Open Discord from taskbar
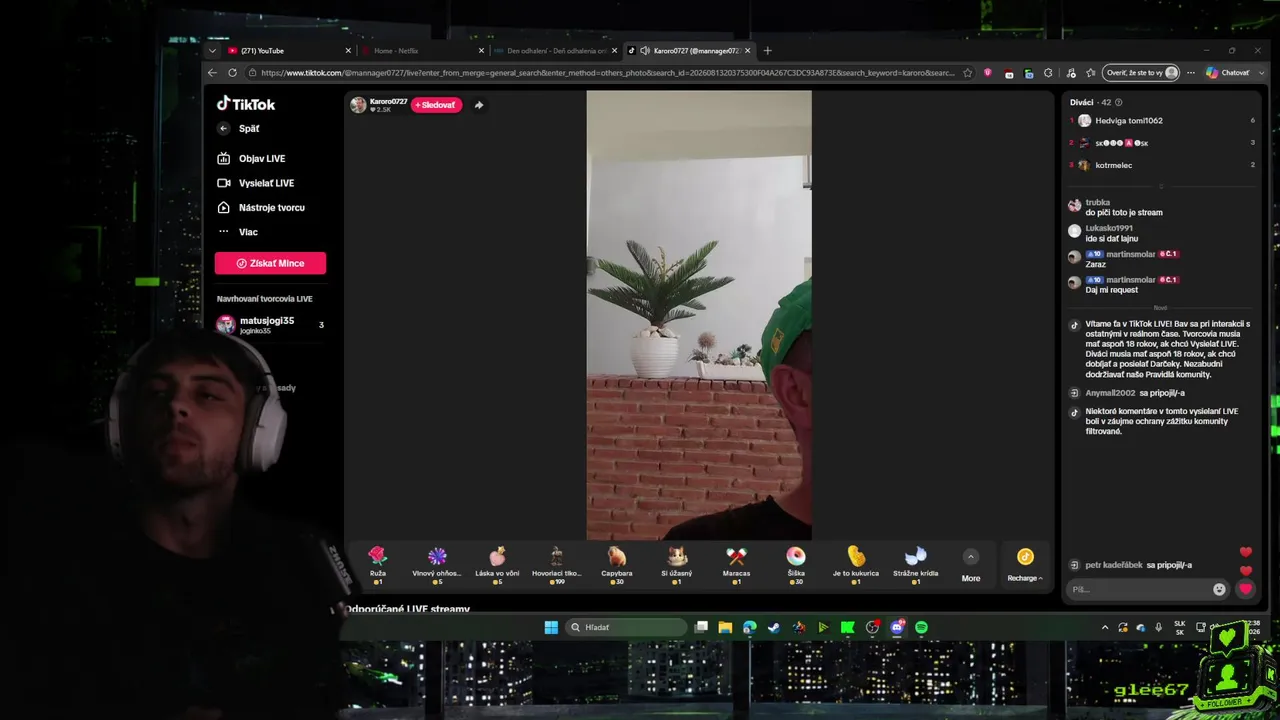The width and height of the screenshot is (1280, 720). [x=897, y=627]
